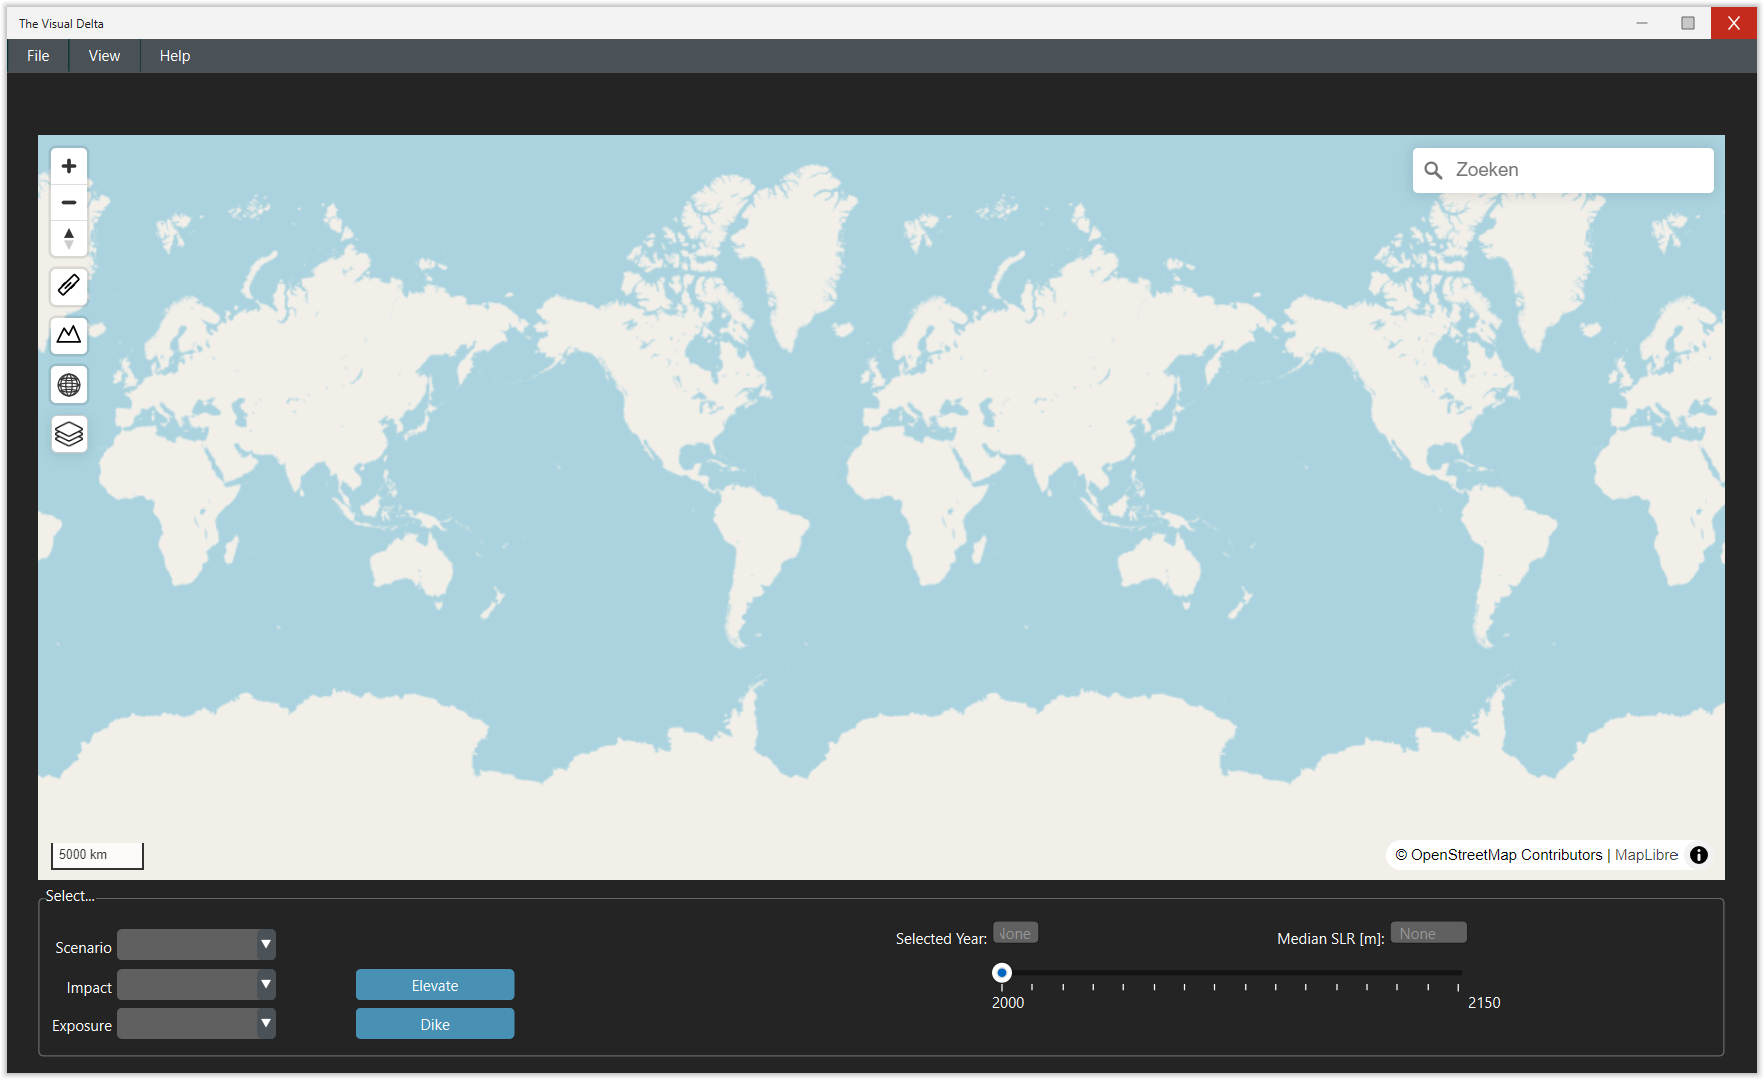Open the MapLibre link
Screen dimensions: 1764x1080
click(1646, 855)
